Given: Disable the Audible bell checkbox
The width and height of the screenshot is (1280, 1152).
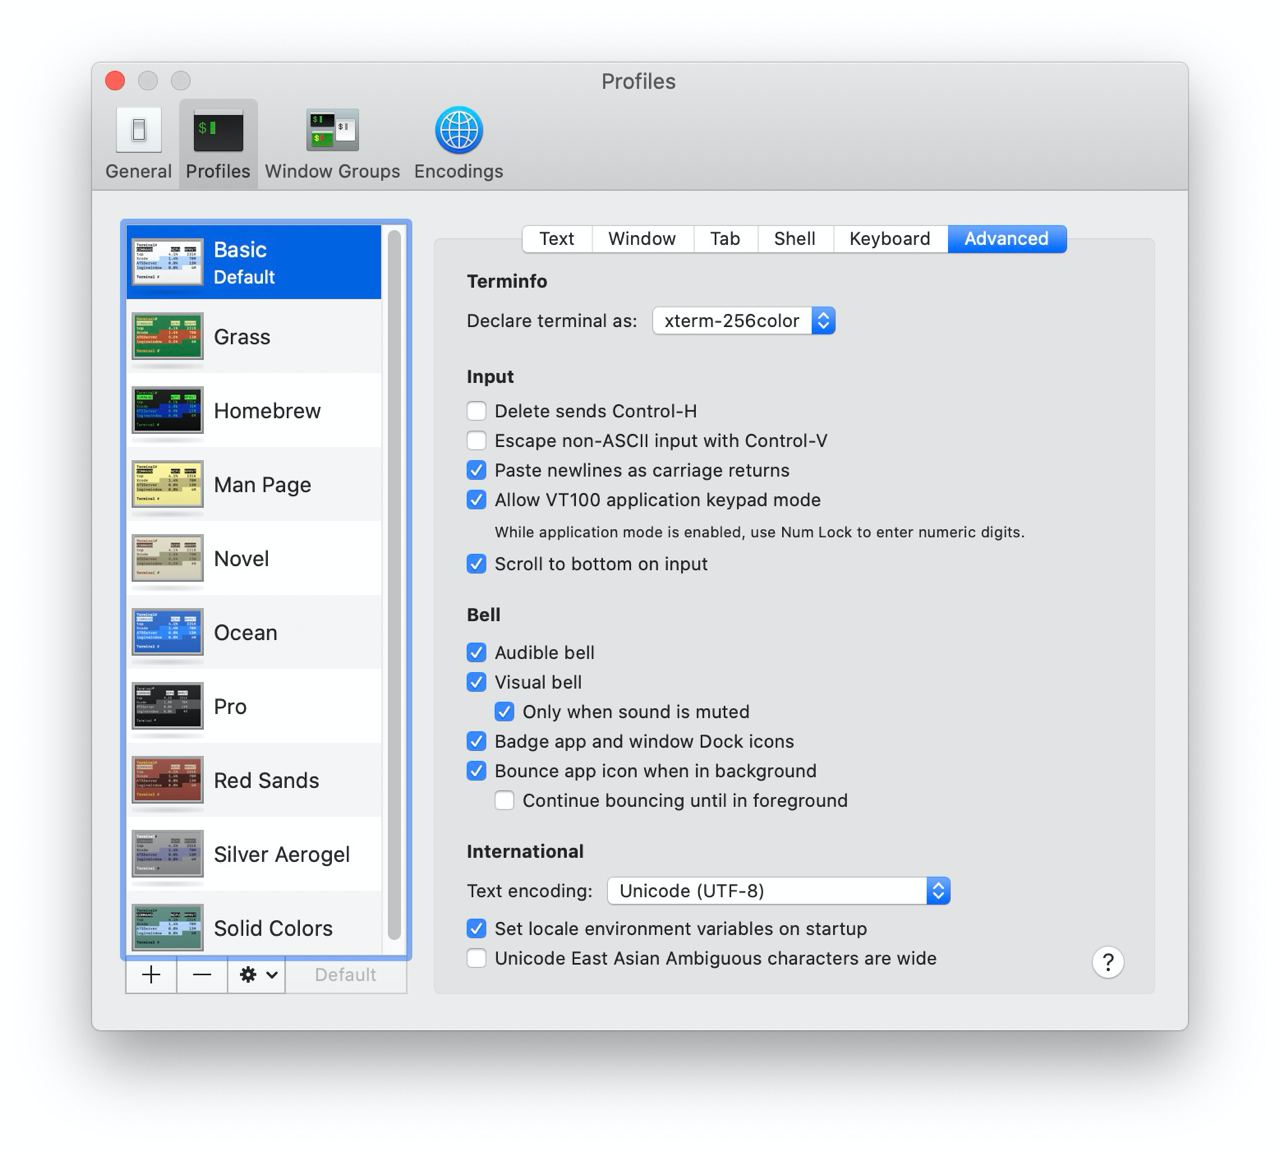Looking at the screenshot, I should coord(477,653).
